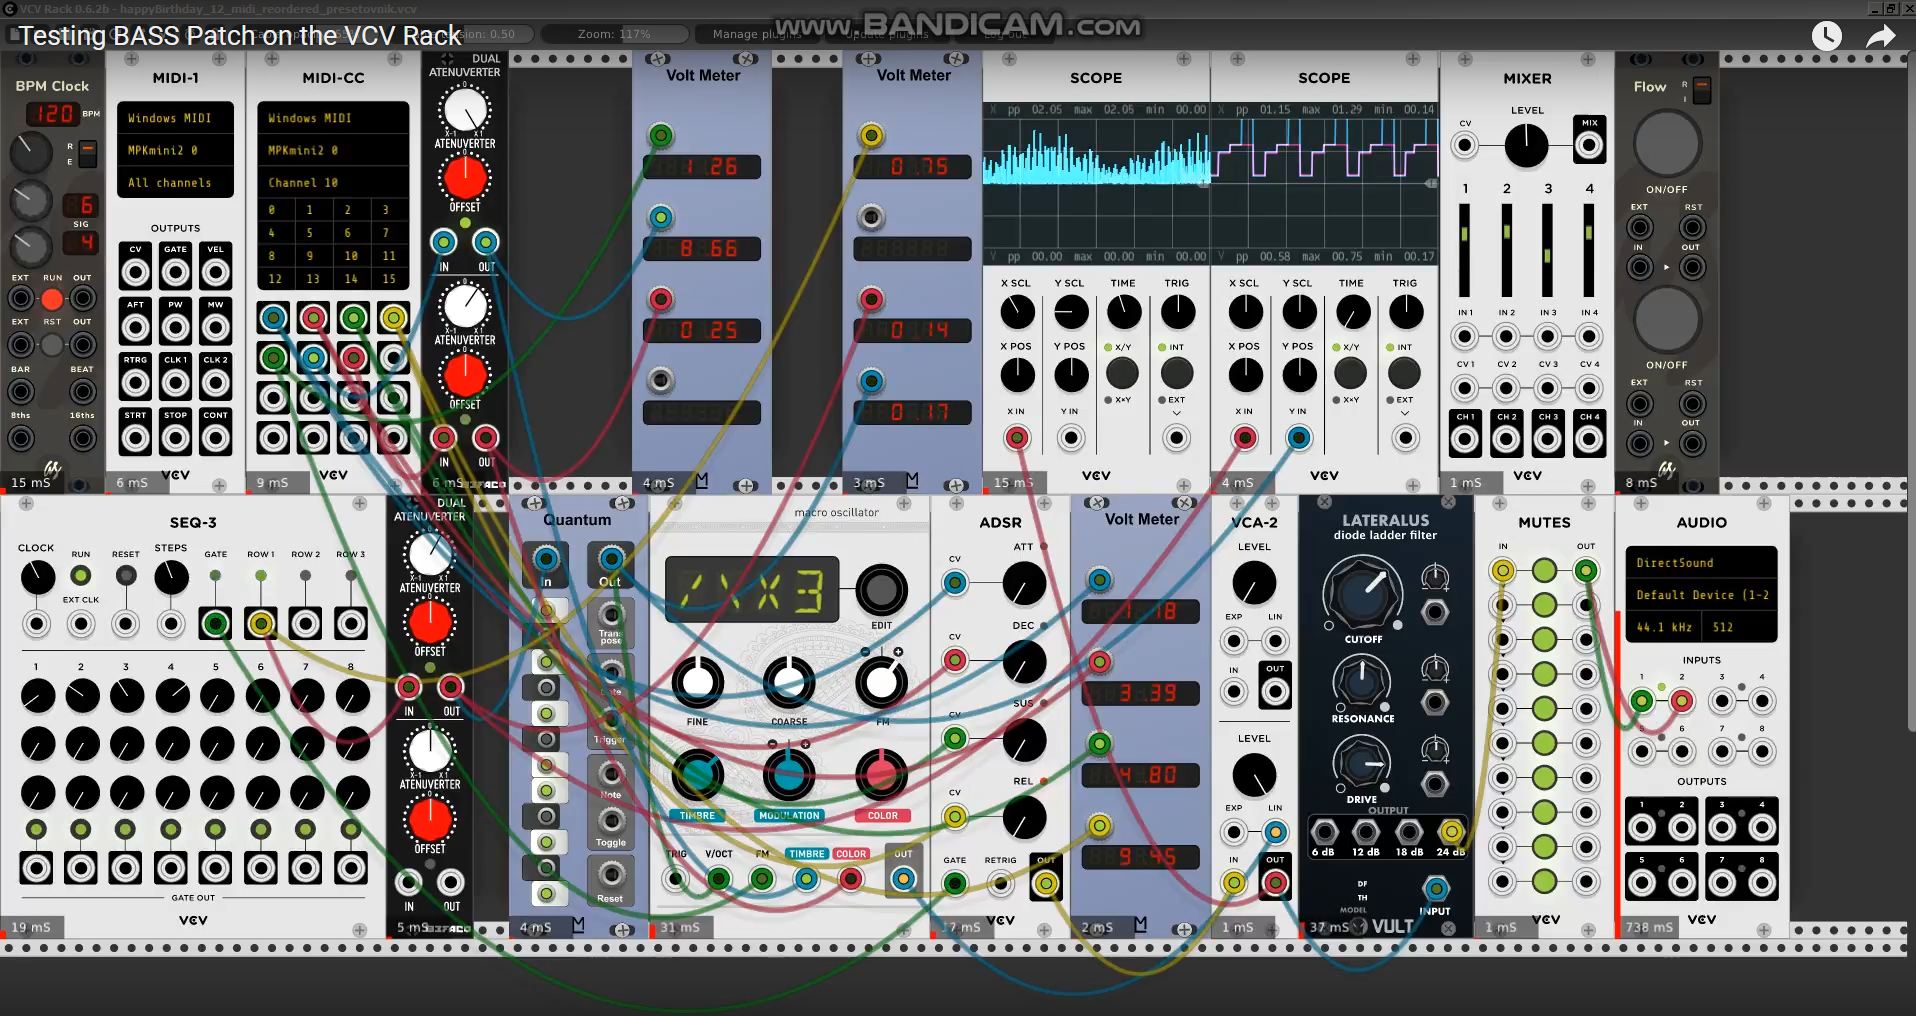This screenshot has width=1916, height=1016.
Task: Click the AUDIO module input 1 jack
Action: [1641, 701]
